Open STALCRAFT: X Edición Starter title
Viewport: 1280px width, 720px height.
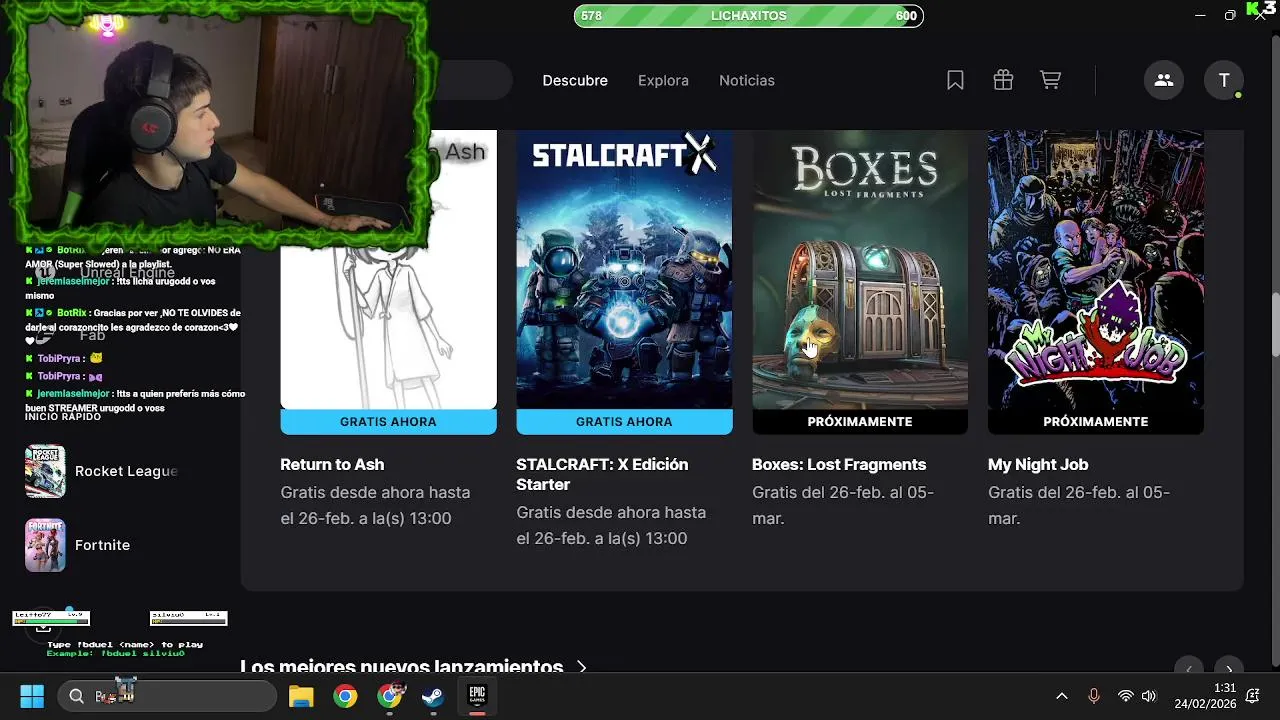[x=602, y=474]
